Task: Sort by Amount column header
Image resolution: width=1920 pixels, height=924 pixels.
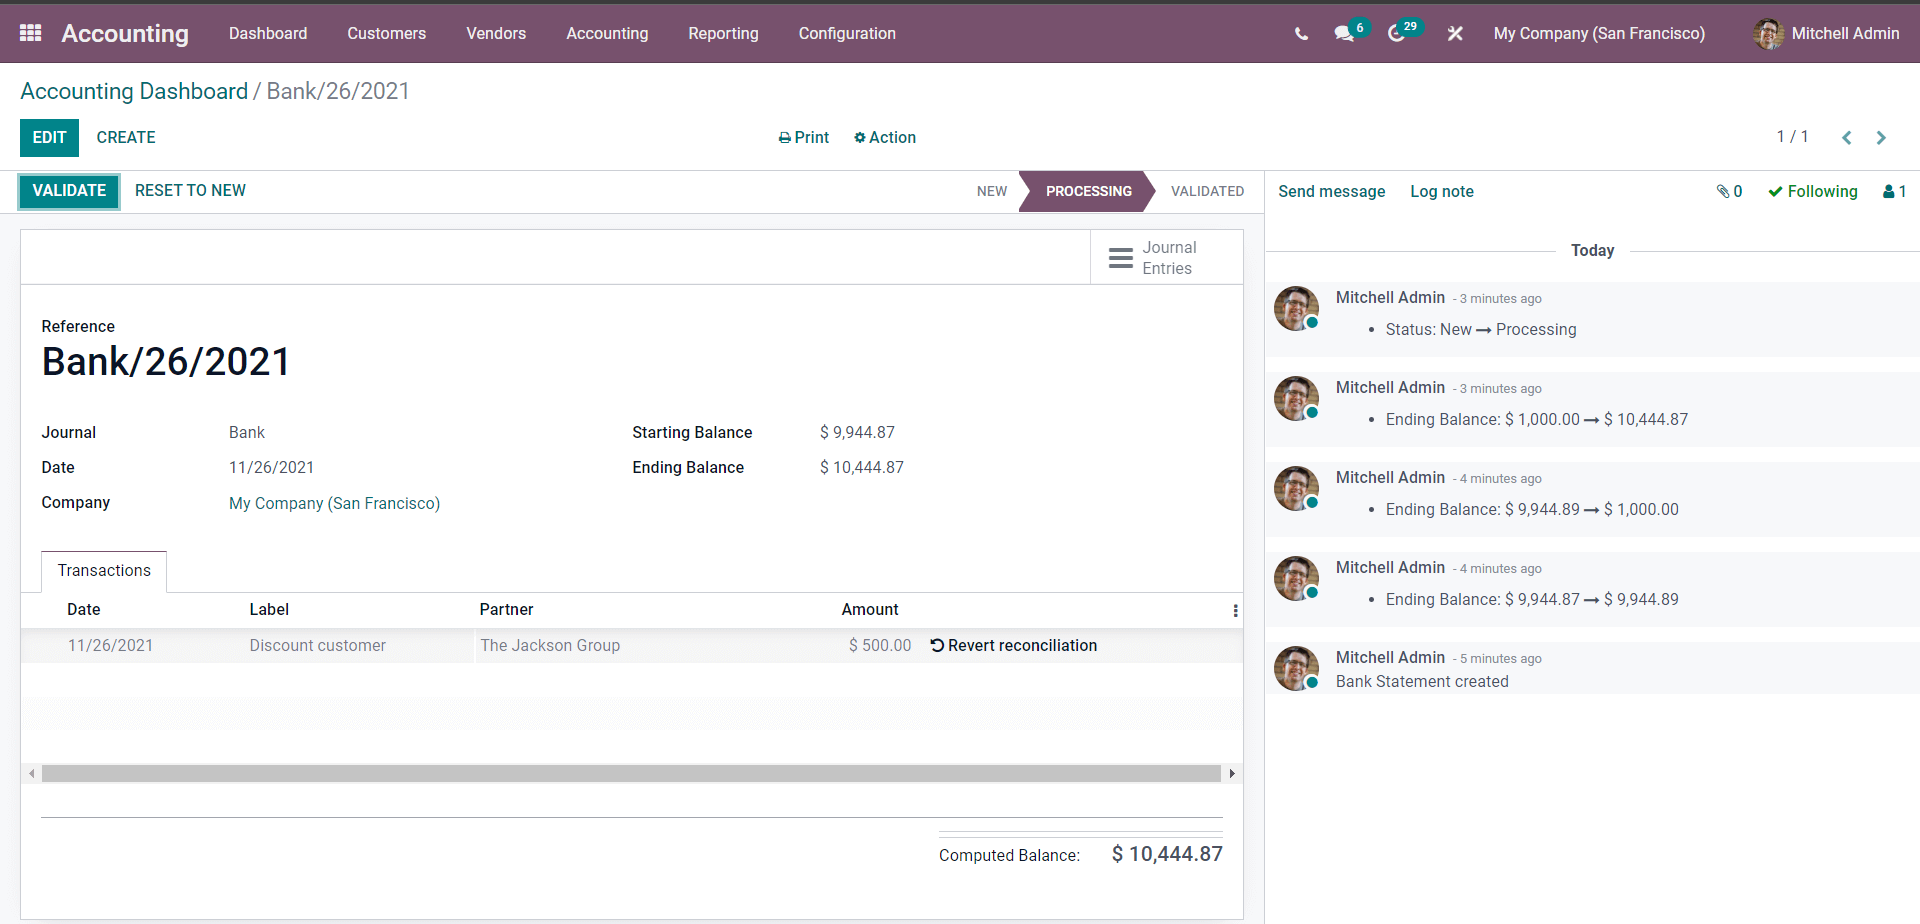Action: click(x=870, y=610)
